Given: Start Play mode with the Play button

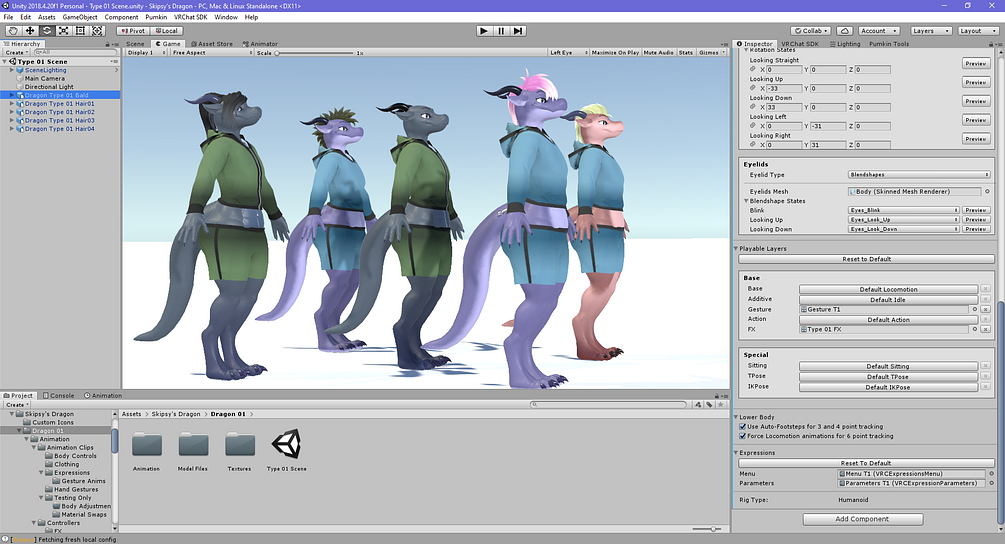Looking at the screenshot, I should [x=484, y=31].
